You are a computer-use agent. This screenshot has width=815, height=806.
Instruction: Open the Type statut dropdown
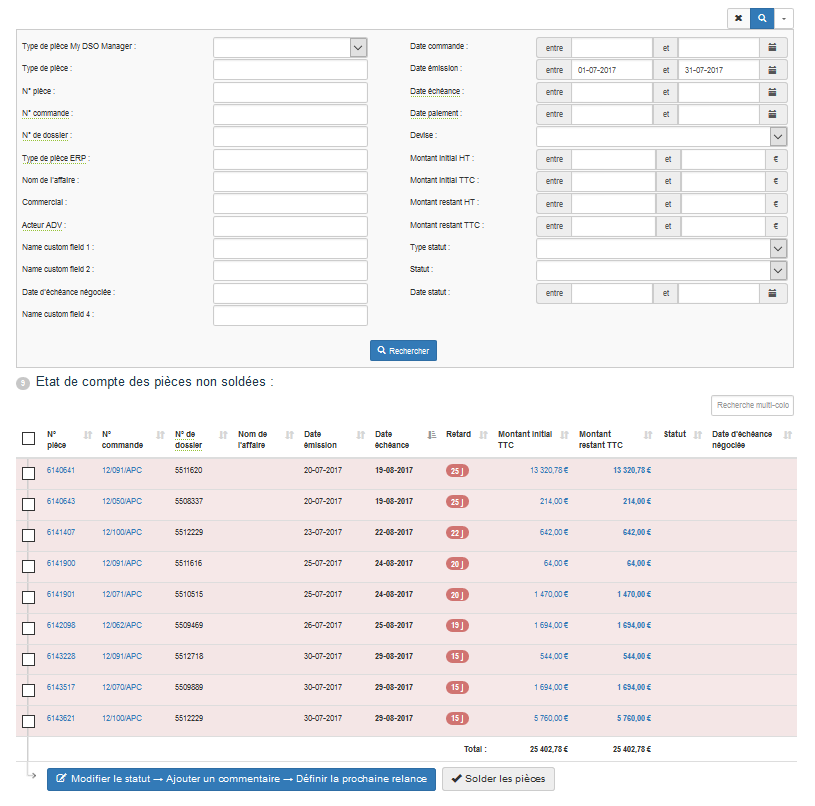[x=778, y=248]
